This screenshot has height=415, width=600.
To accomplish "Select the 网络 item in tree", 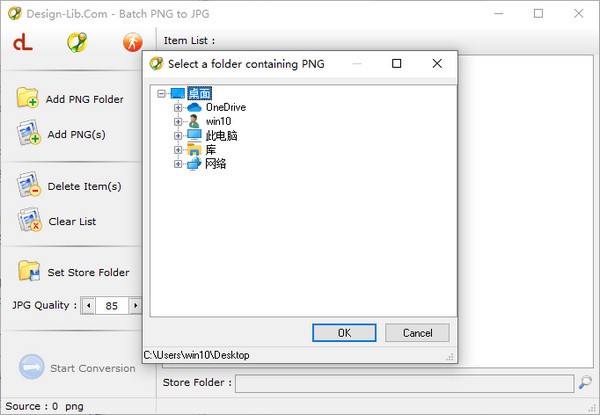I will [215, 164].
